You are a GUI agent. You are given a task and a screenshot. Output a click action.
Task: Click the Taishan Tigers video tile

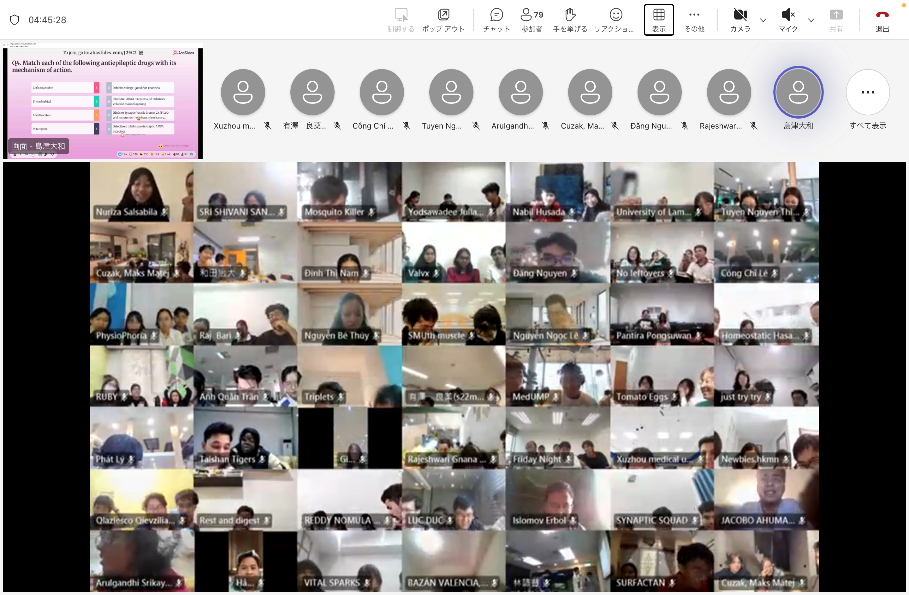coord(245,438)
